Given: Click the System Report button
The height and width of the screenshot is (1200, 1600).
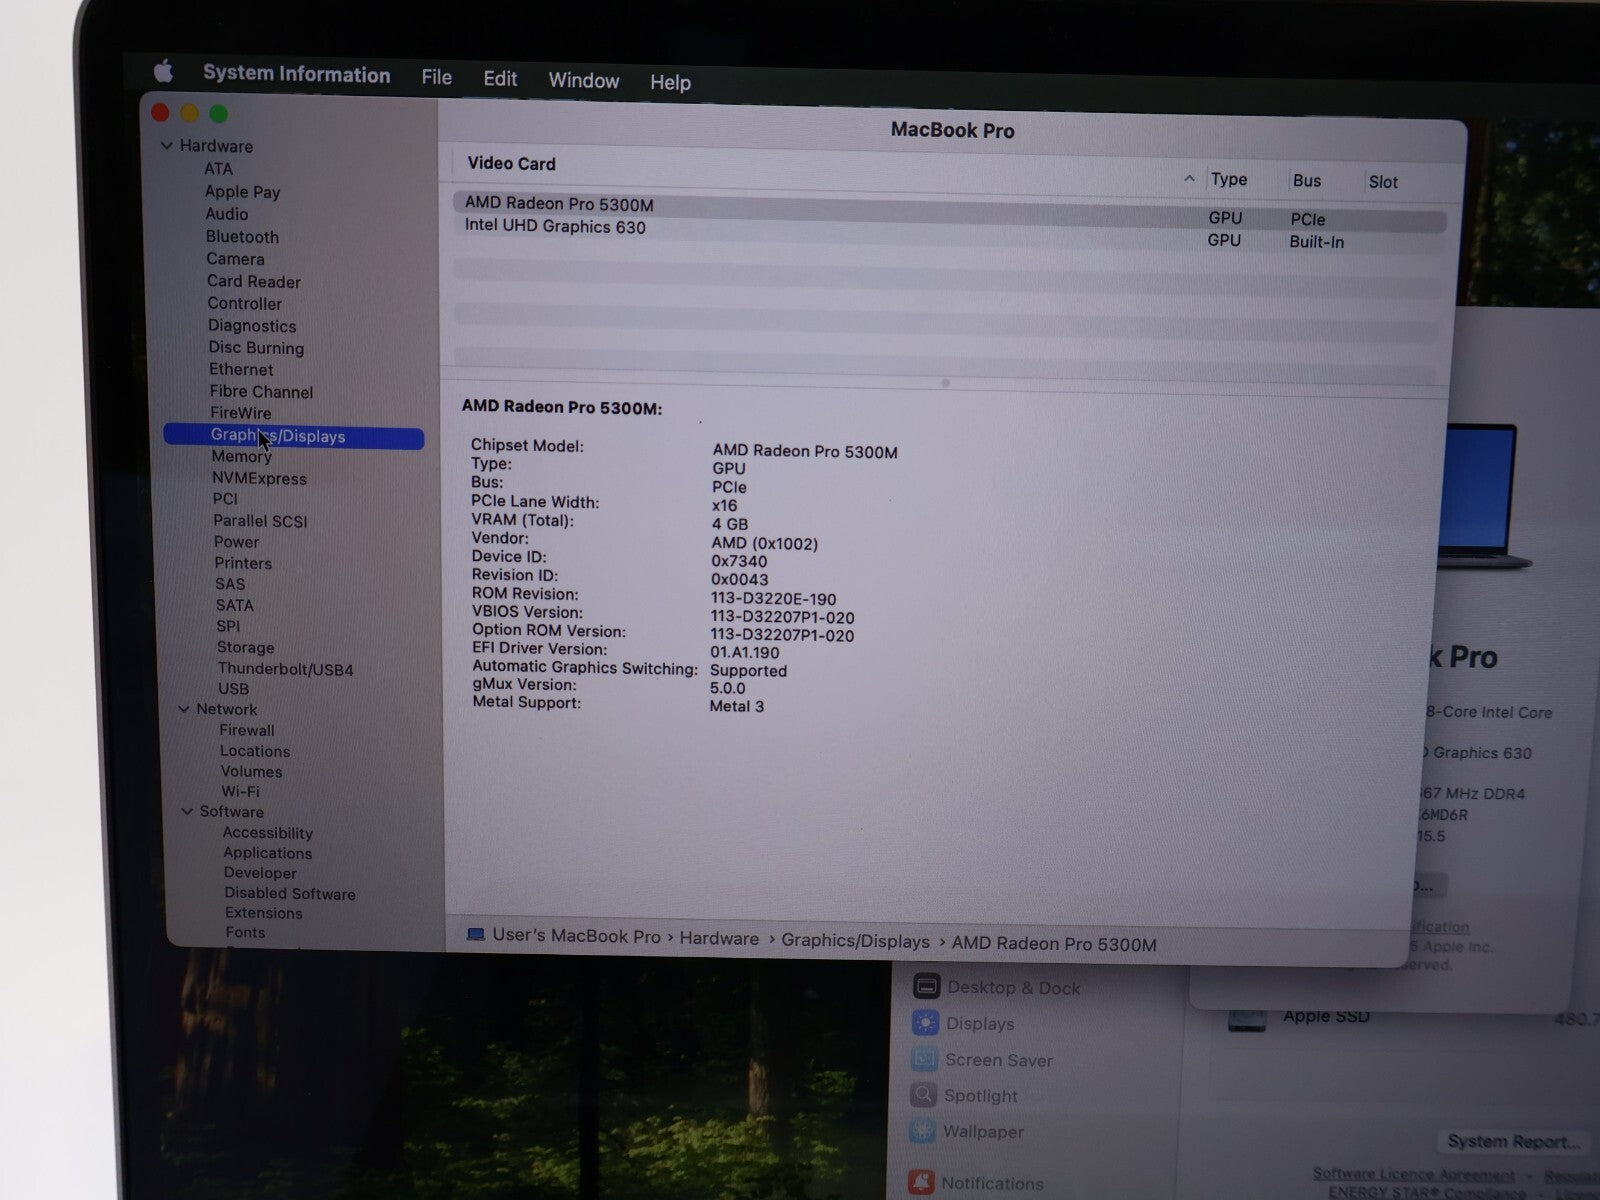Looking at the screenshot, I should point(1514,1141).
